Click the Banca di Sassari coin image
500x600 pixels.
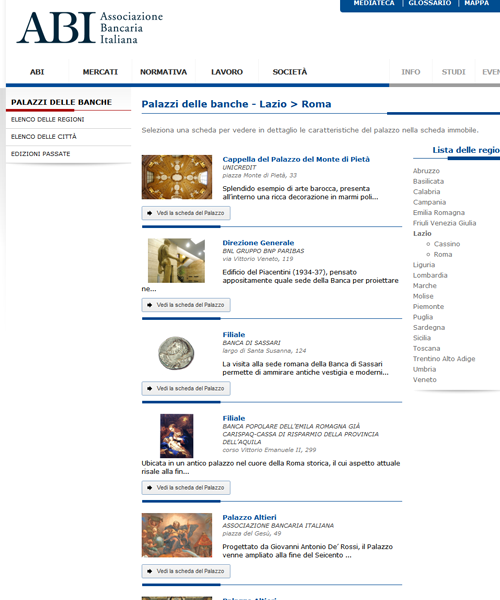pos(176,353)
